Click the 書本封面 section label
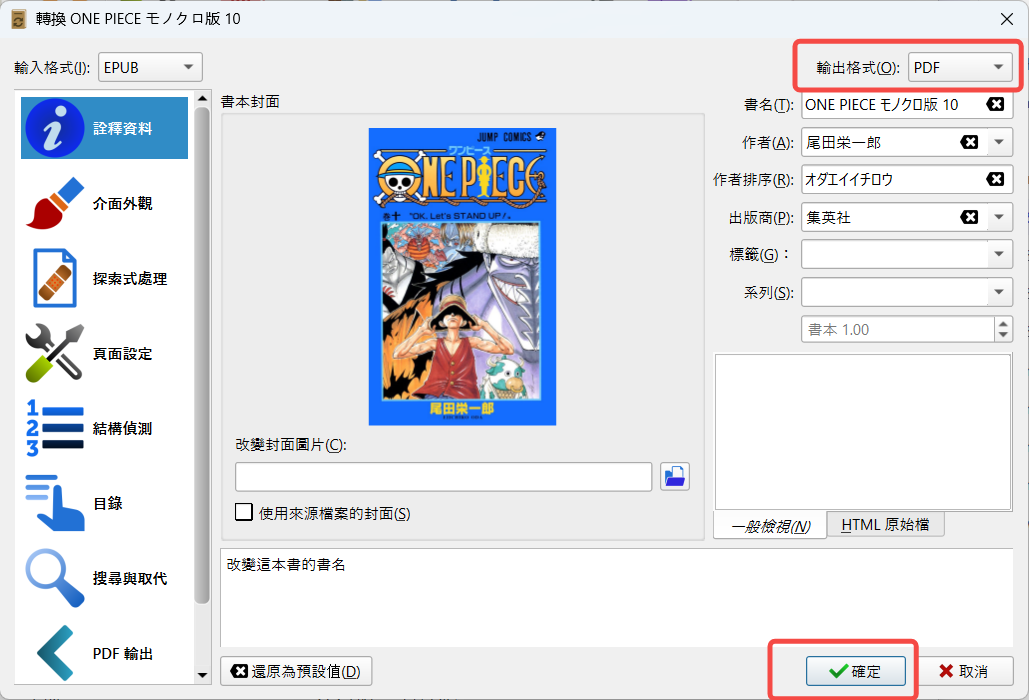The width and height of the screenshot is (1029, 700). pyautogui.click(x=250, y=102)
